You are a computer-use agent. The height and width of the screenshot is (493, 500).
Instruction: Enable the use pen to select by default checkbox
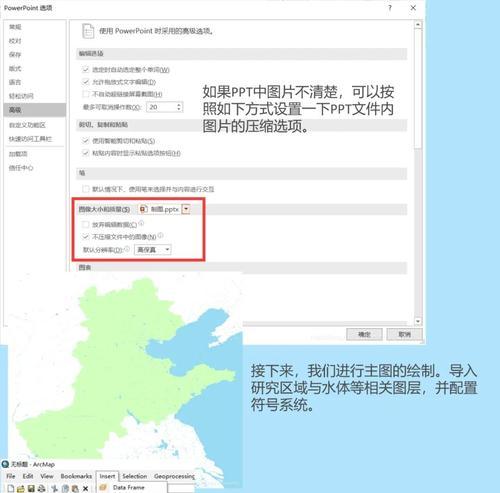pyautogui.click(x=86, y=189)
